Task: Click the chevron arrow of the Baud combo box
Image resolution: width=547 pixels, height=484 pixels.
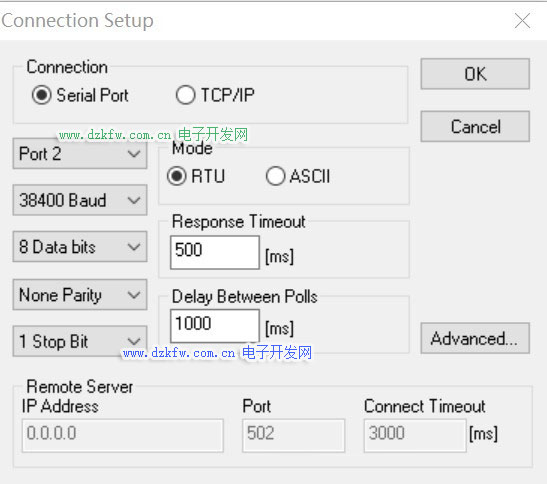Action: click(x=134, y=200)
